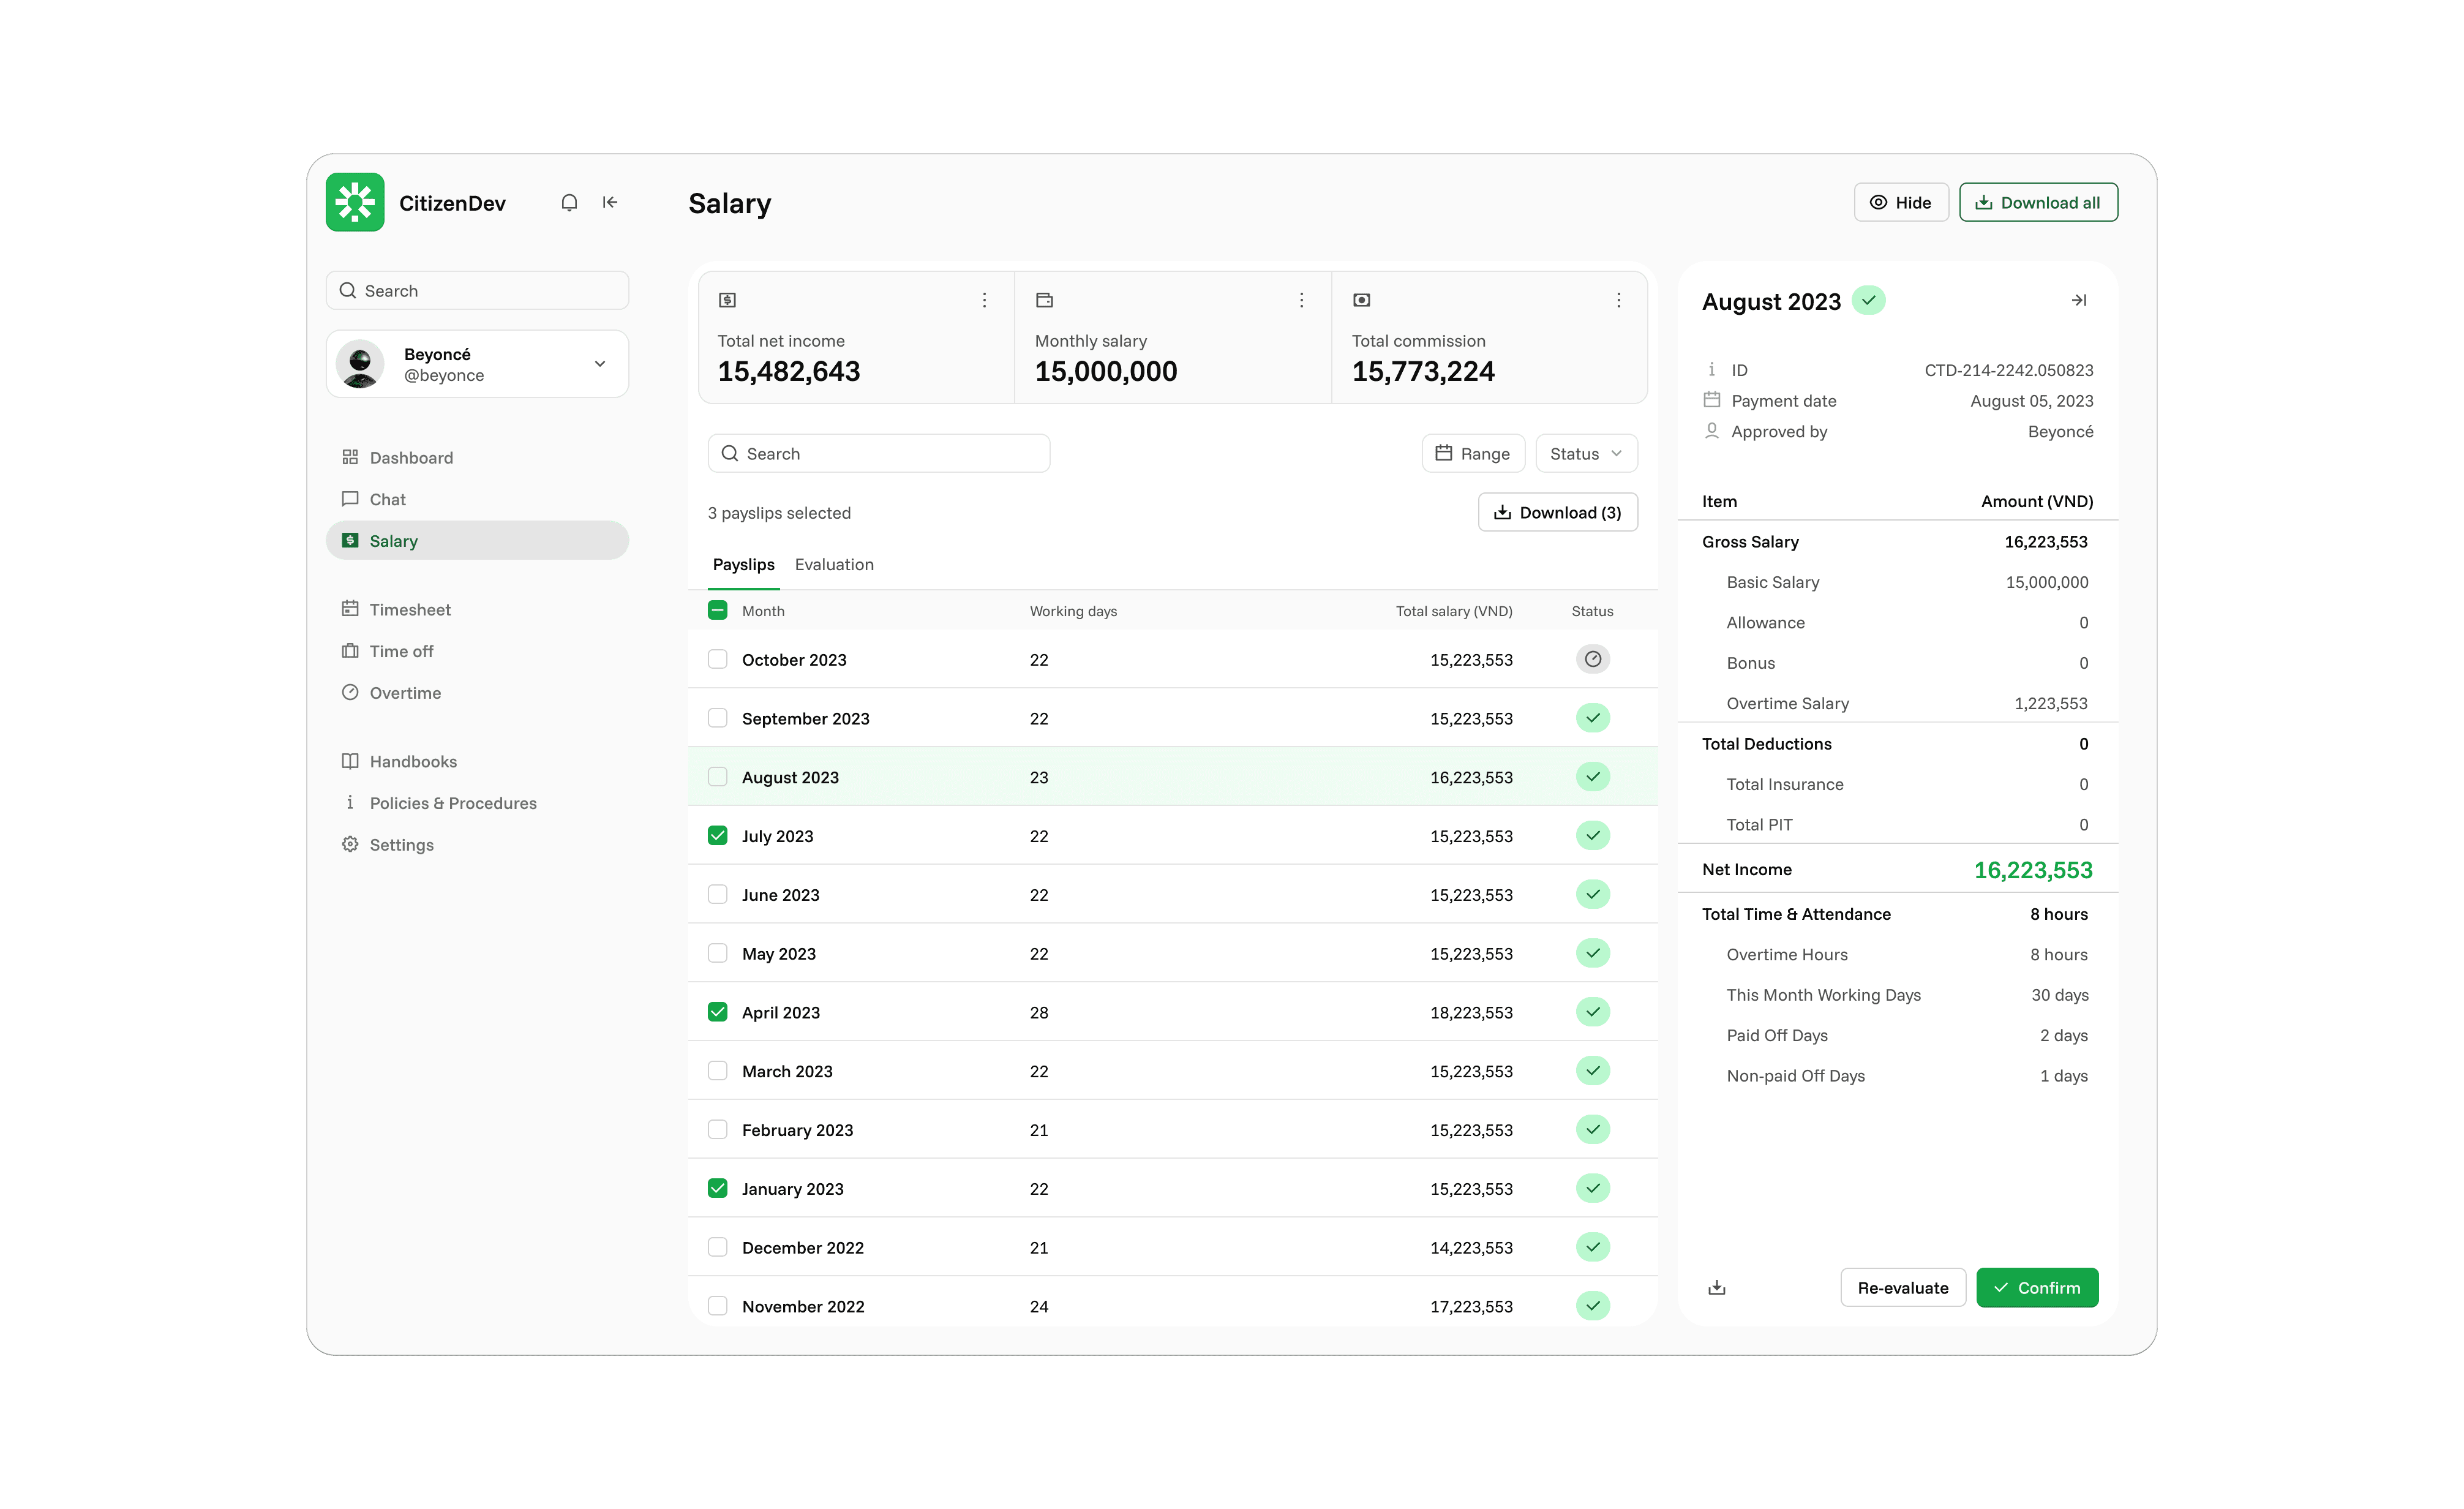Click the payslip Search field
Viewport: 2464px width, 1509px height.
coord(880,453)
